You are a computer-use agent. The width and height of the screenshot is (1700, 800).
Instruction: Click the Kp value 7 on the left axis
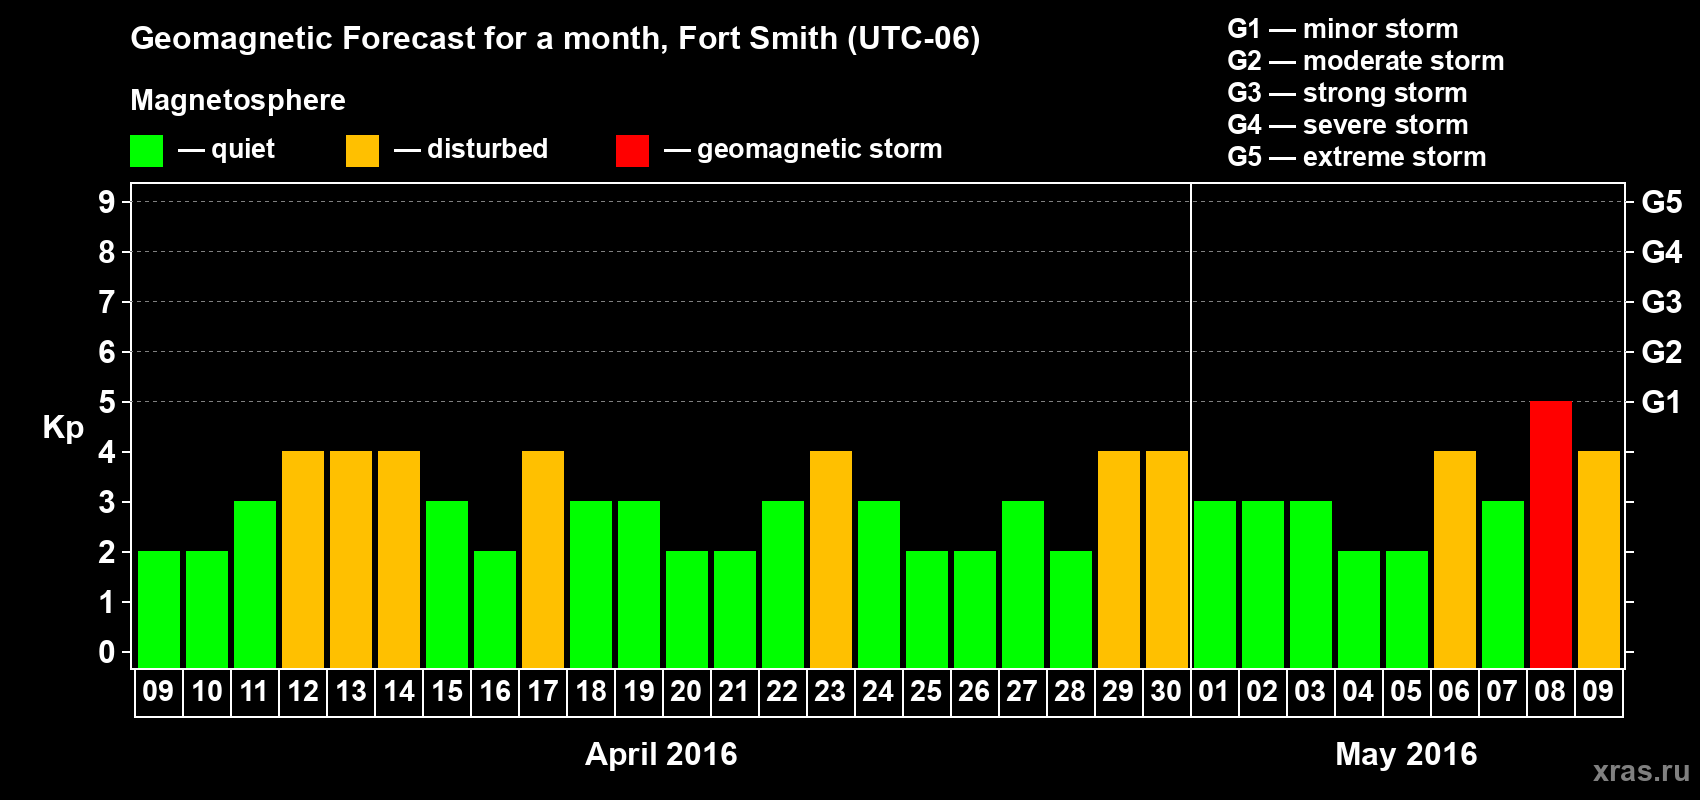(107, 302)
